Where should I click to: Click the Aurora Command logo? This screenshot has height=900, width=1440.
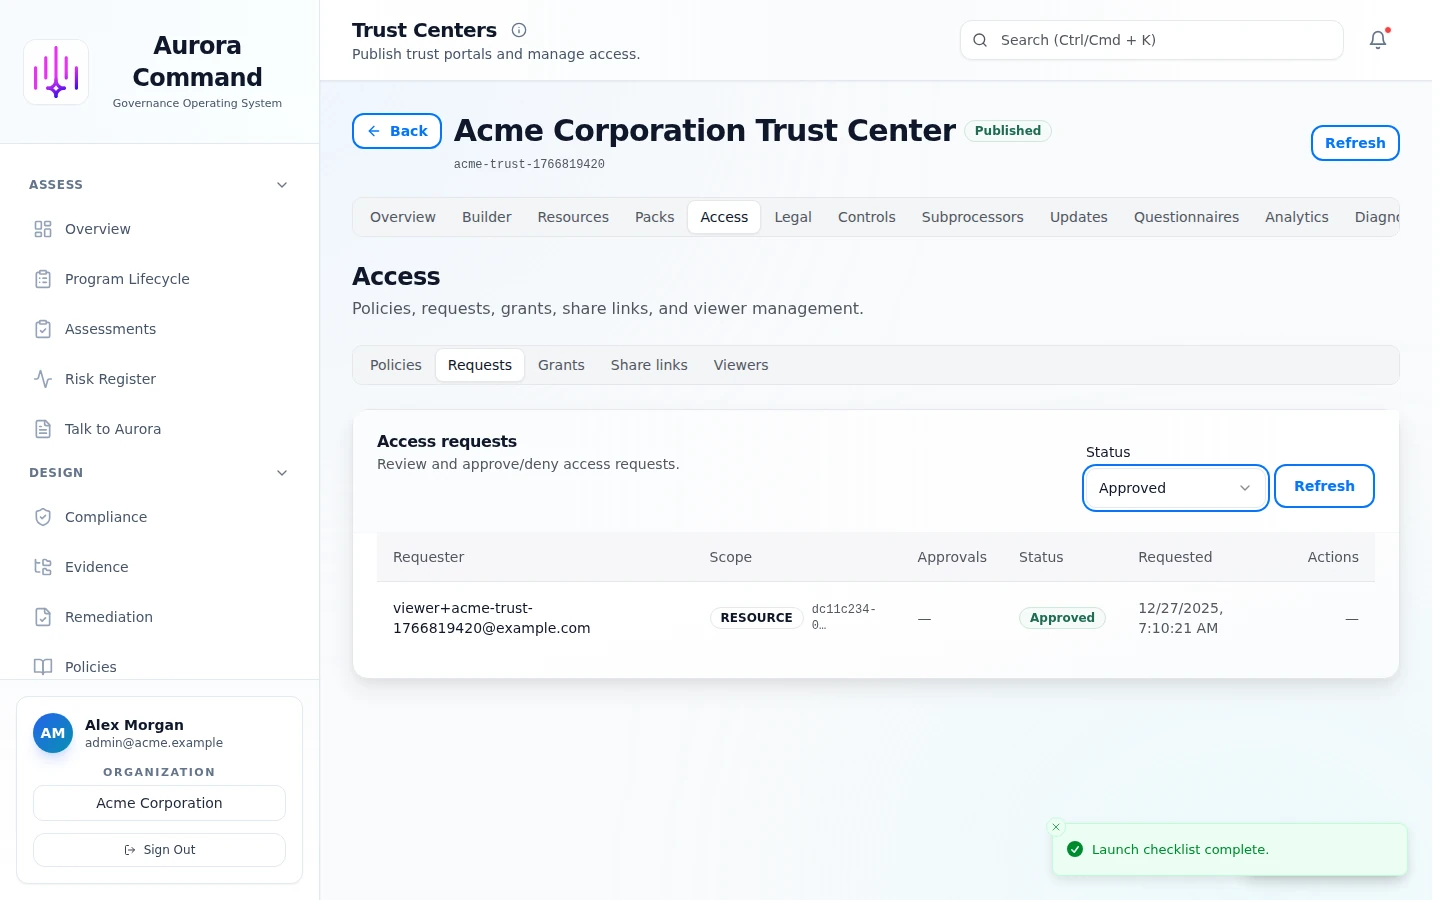56,72
